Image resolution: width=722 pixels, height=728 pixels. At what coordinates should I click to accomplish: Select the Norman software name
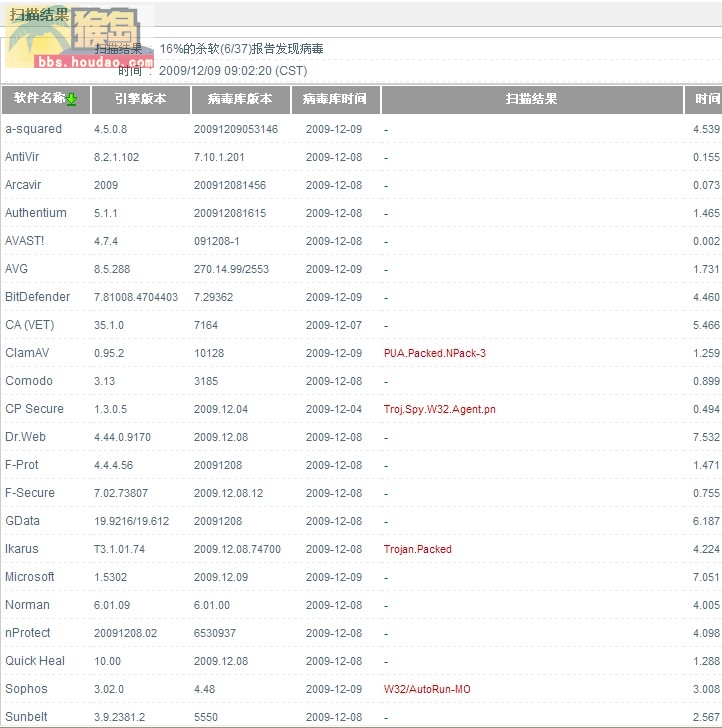tap(27, 604)
